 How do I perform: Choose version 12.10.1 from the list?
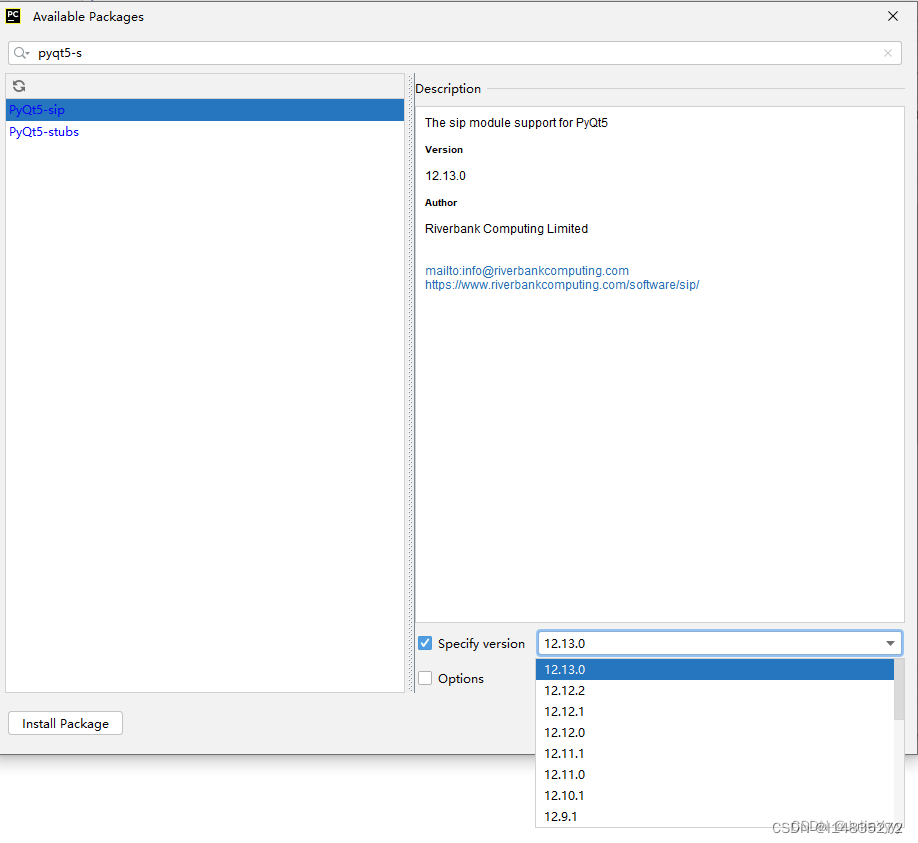(715, 796)
